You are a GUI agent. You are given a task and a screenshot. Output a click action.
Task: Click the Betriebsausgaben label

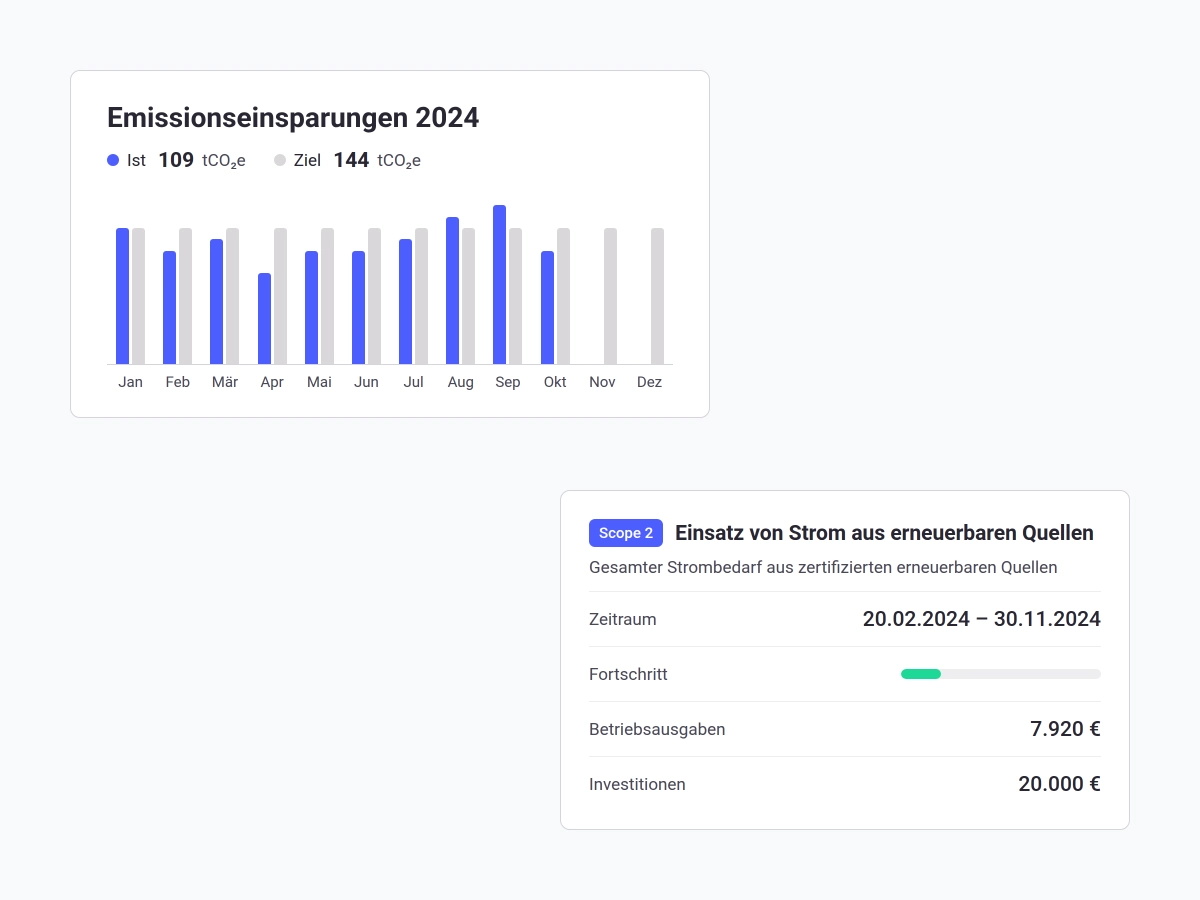[657, 729]
